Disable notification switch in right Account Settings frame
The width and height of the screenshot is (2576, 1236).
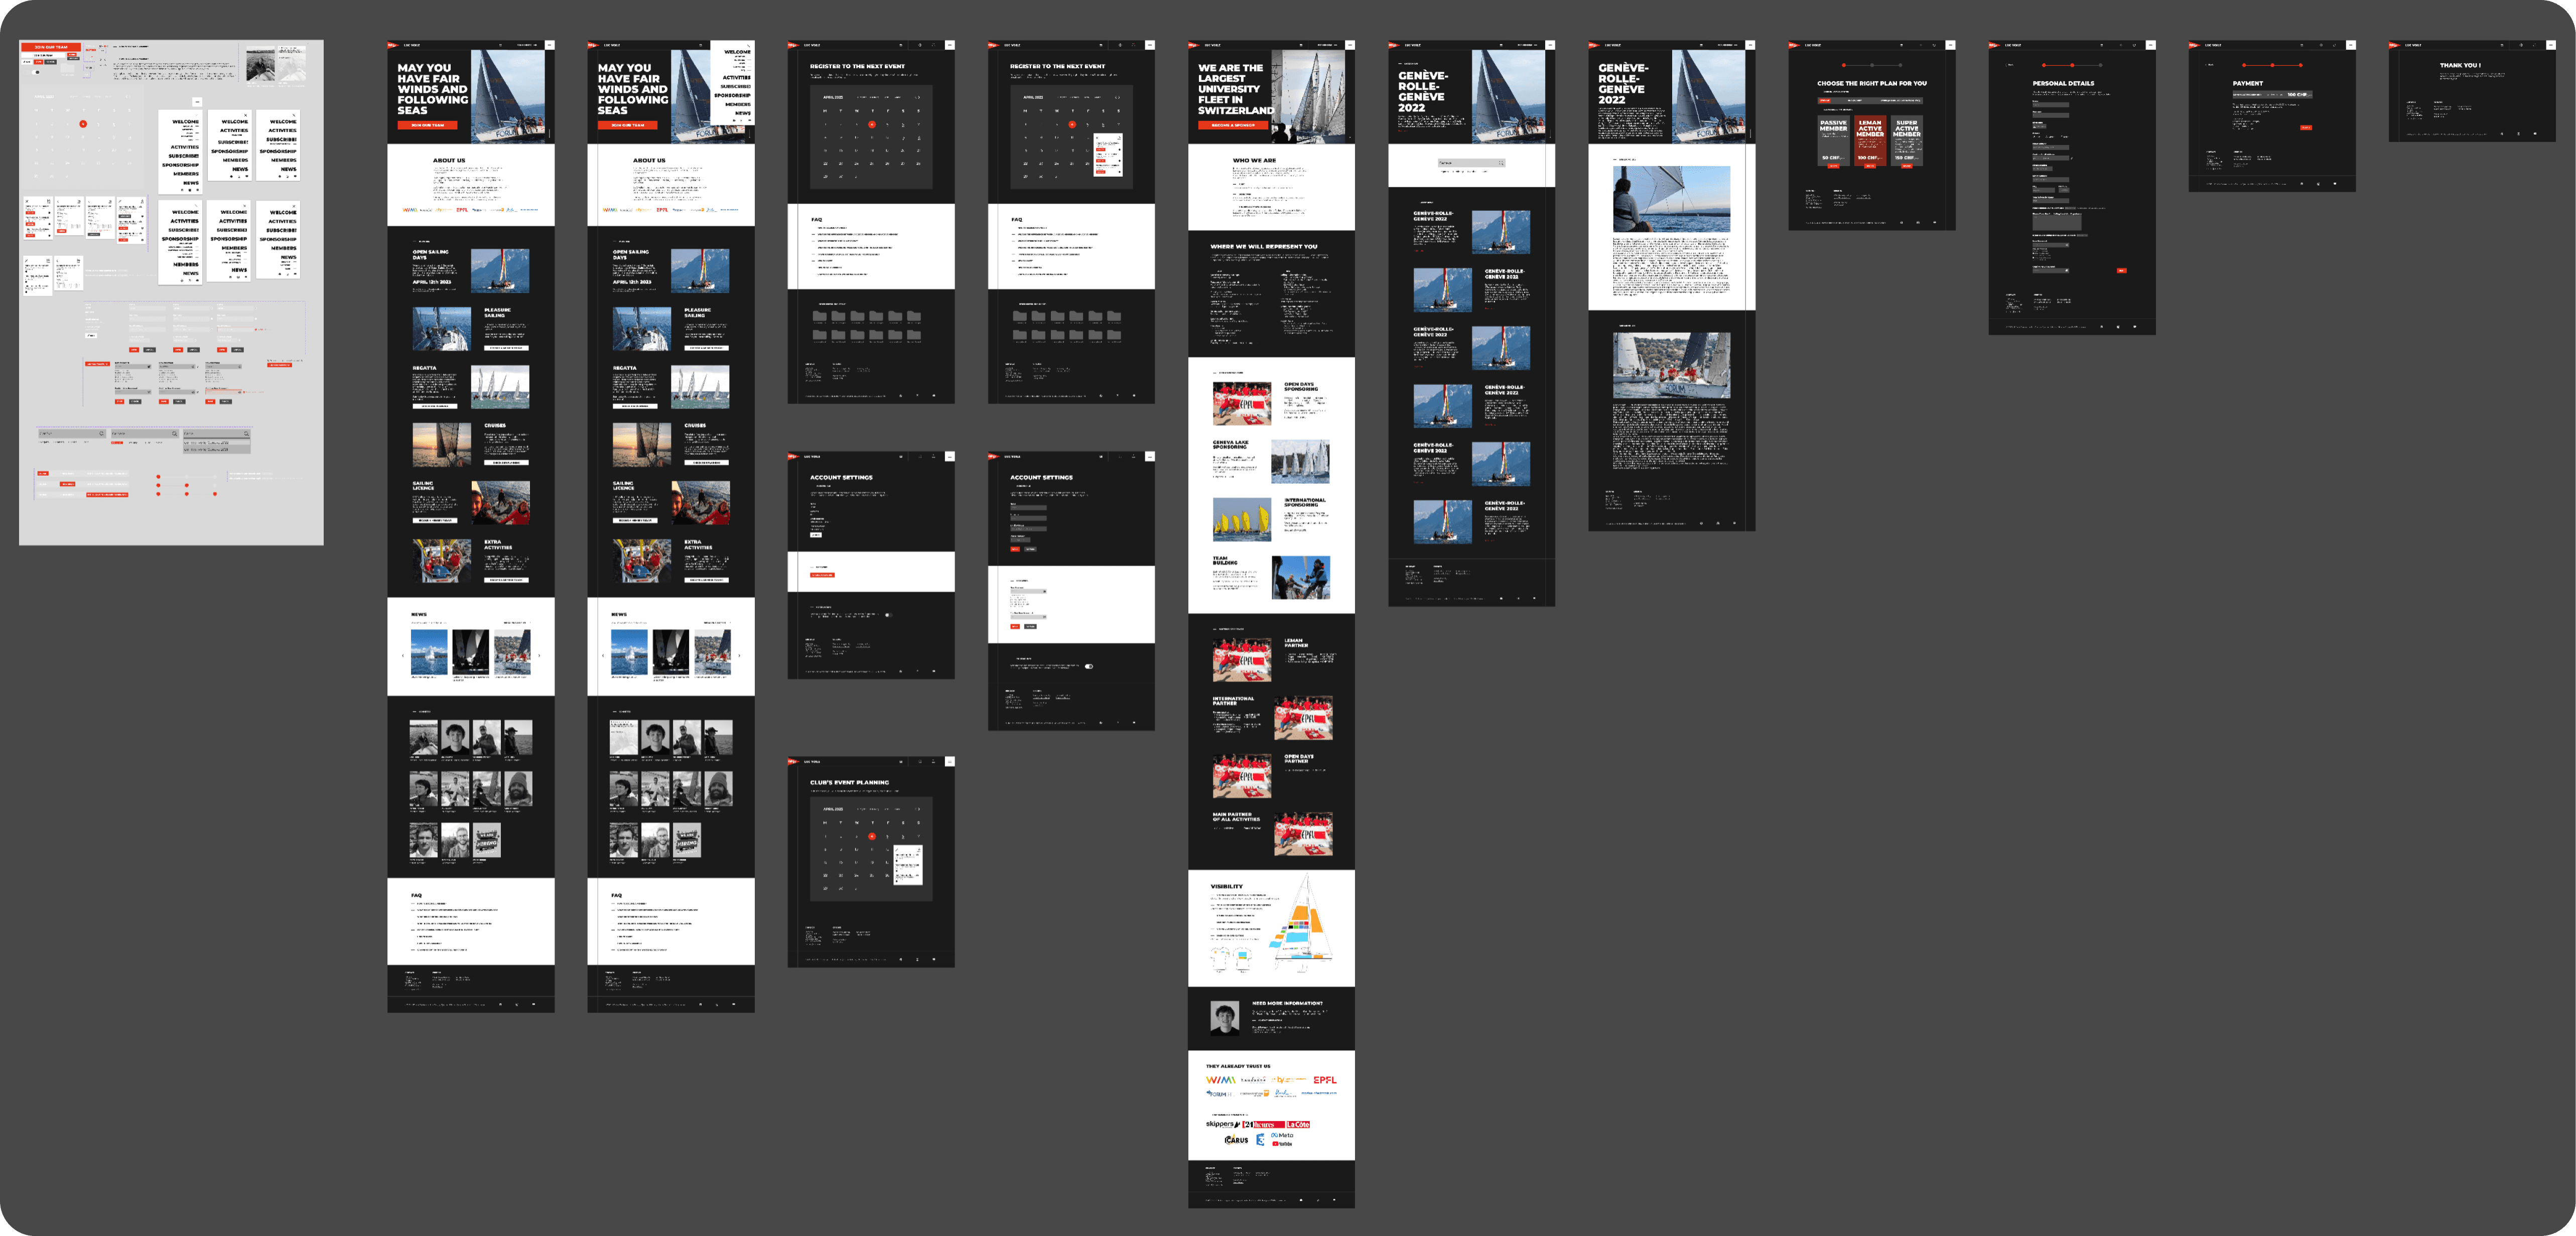(1089, 666)
